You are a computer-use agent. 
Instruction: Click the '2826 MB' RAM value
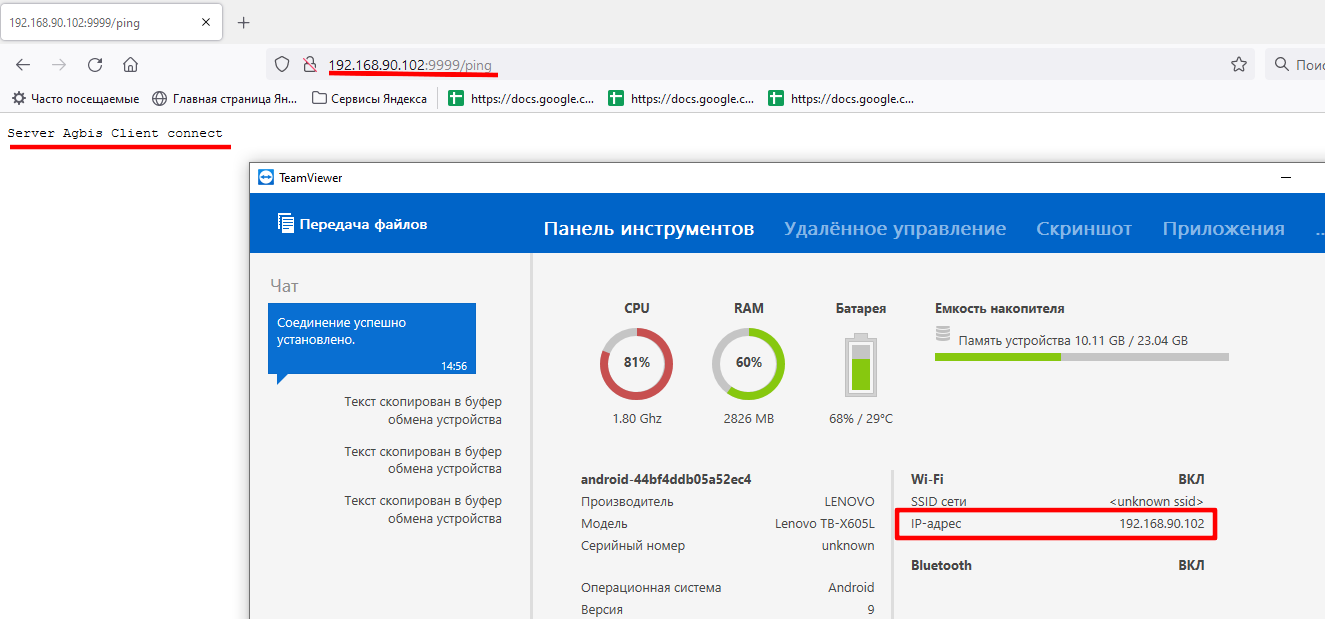pos(749,418)
